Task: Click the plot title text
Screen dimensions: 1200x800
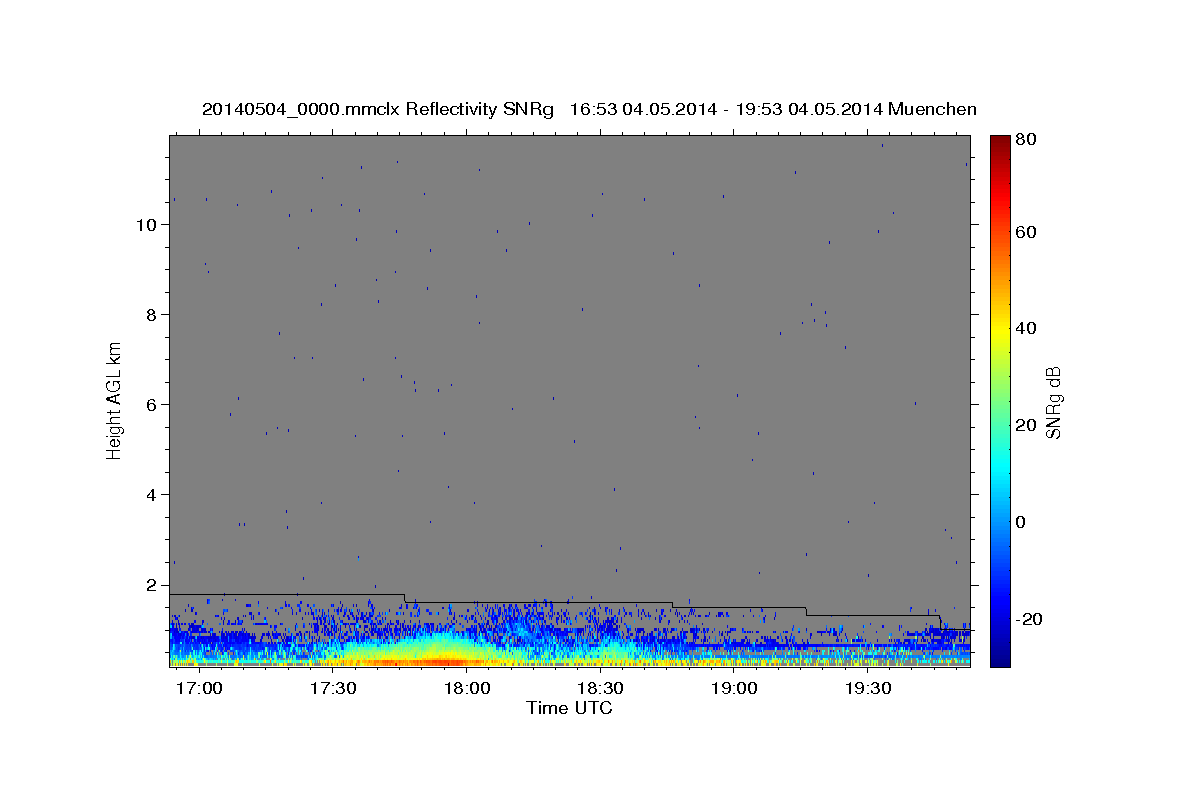Action: click(589, 109)
